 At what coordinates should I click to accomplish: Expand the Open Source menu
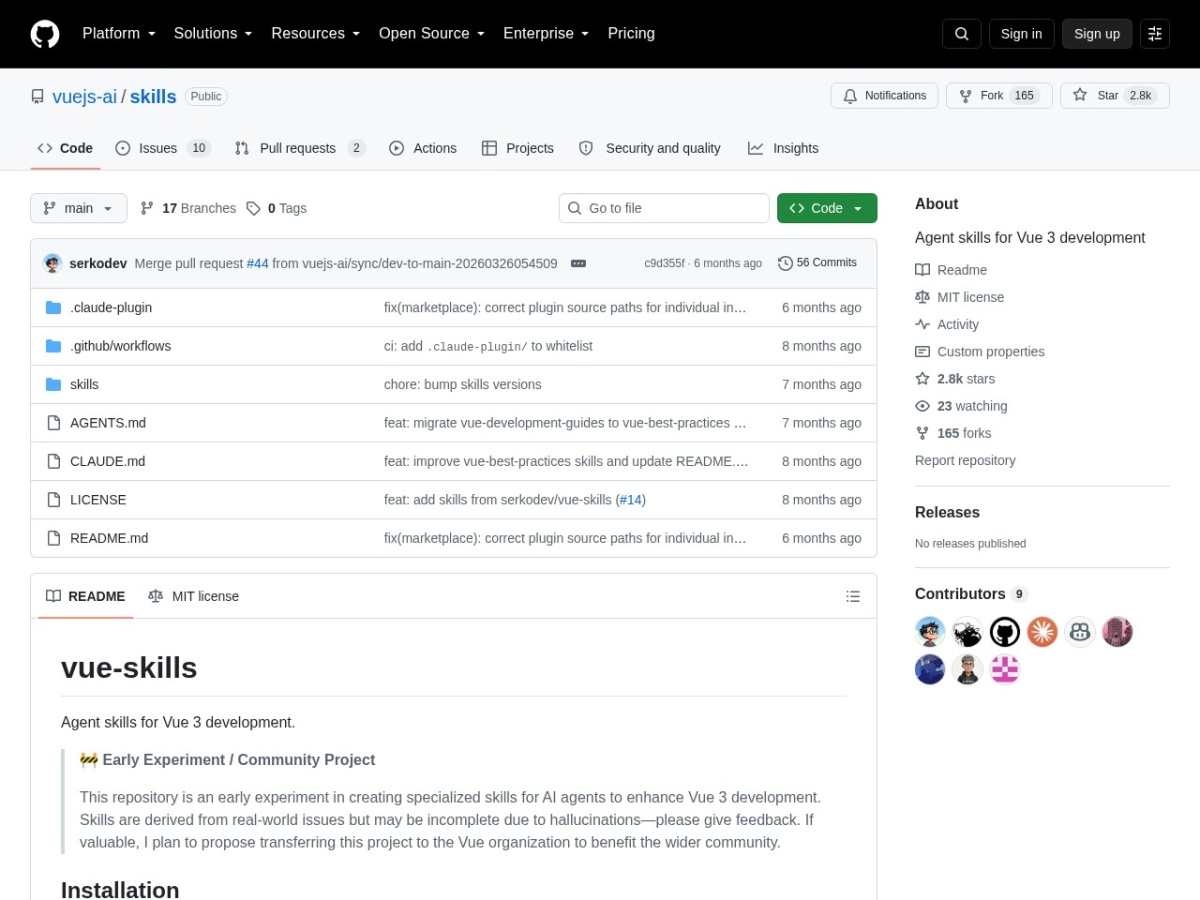[431, 33]
